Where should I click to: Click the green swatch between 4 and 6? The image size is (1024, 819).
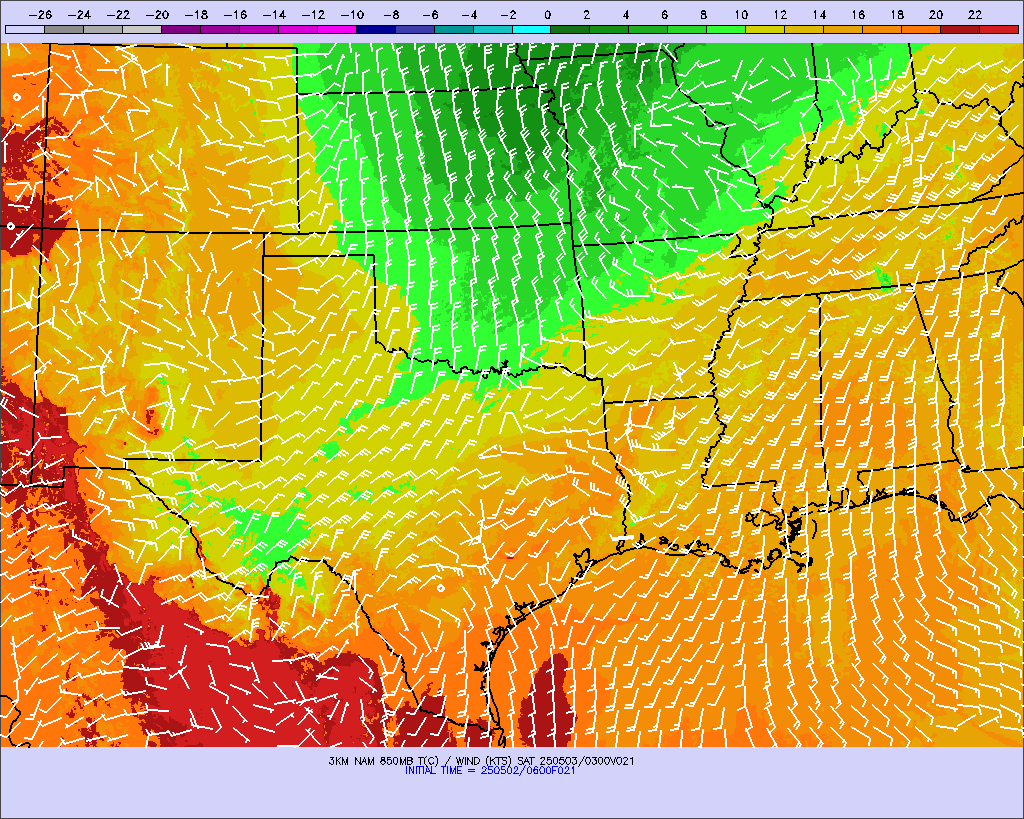[x=648, y=29]
